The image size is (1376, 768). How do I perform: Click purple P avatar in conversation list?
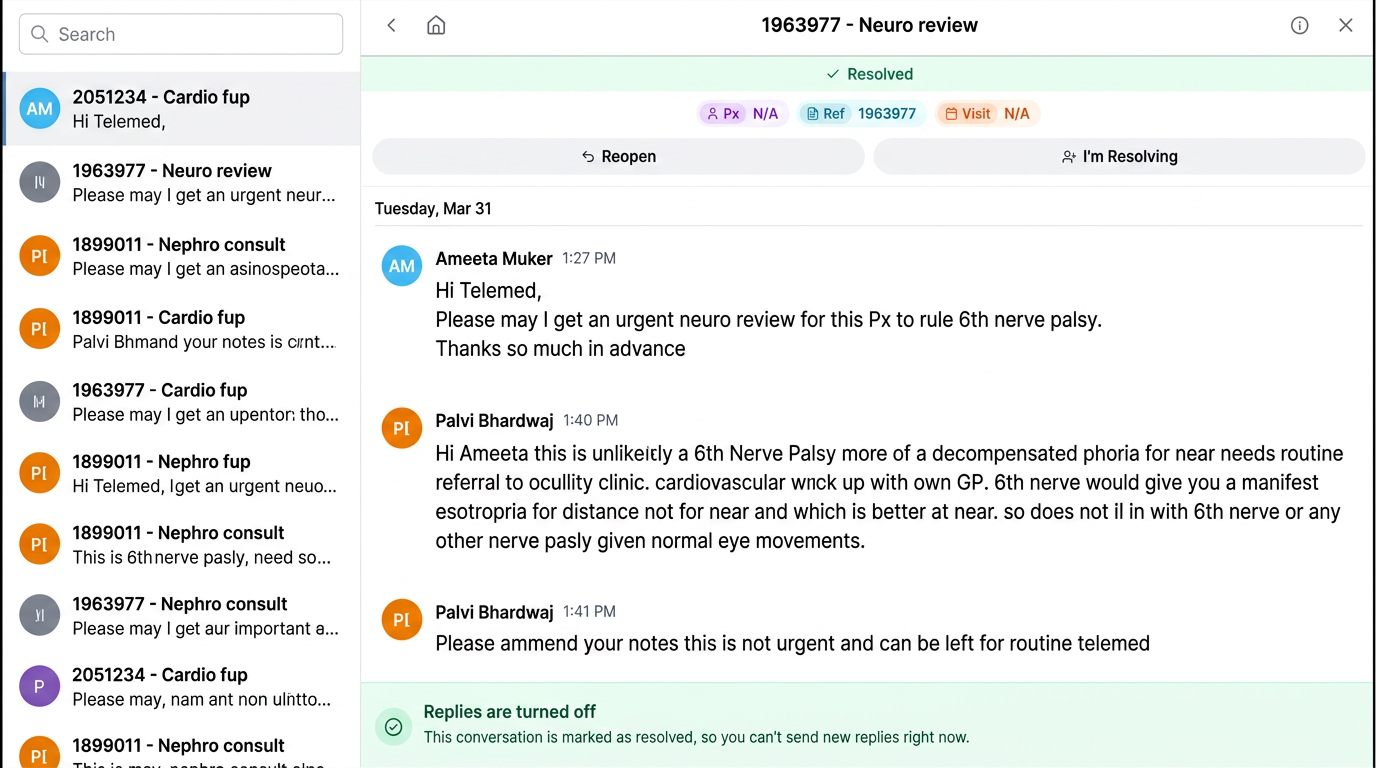coord(40,686)
